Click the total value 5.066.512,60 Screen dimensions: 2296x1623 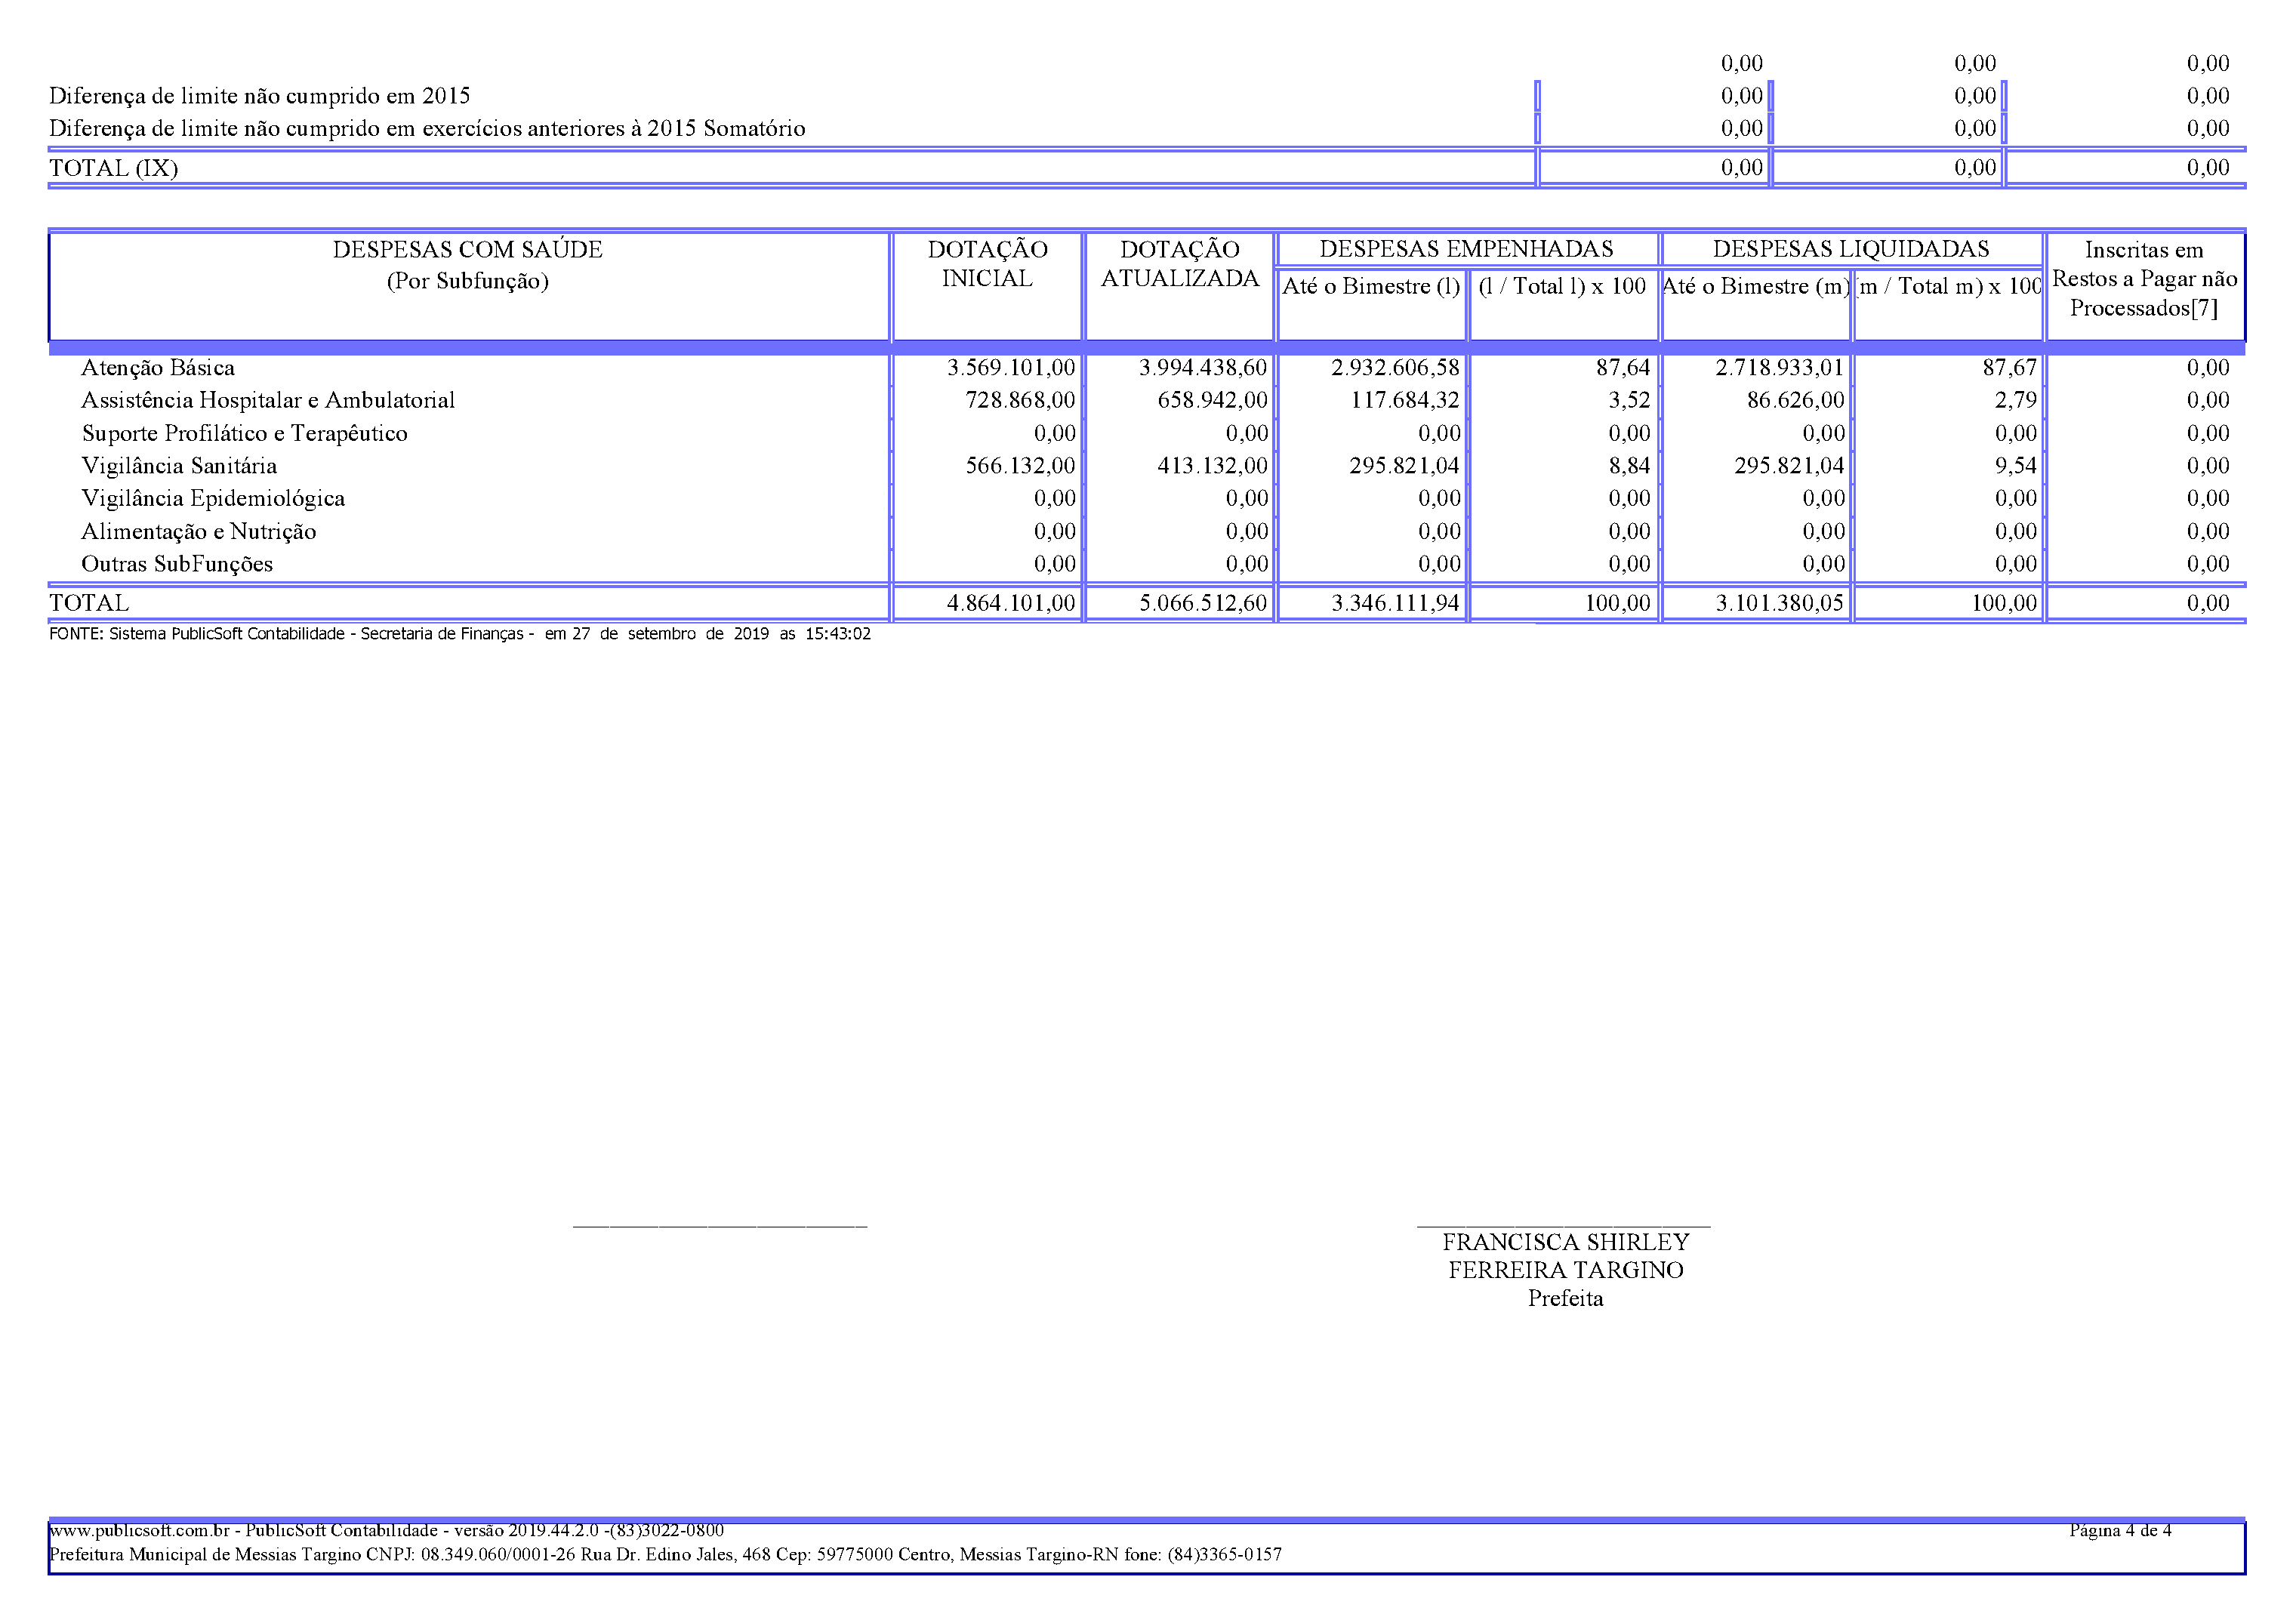[1203, 602]
